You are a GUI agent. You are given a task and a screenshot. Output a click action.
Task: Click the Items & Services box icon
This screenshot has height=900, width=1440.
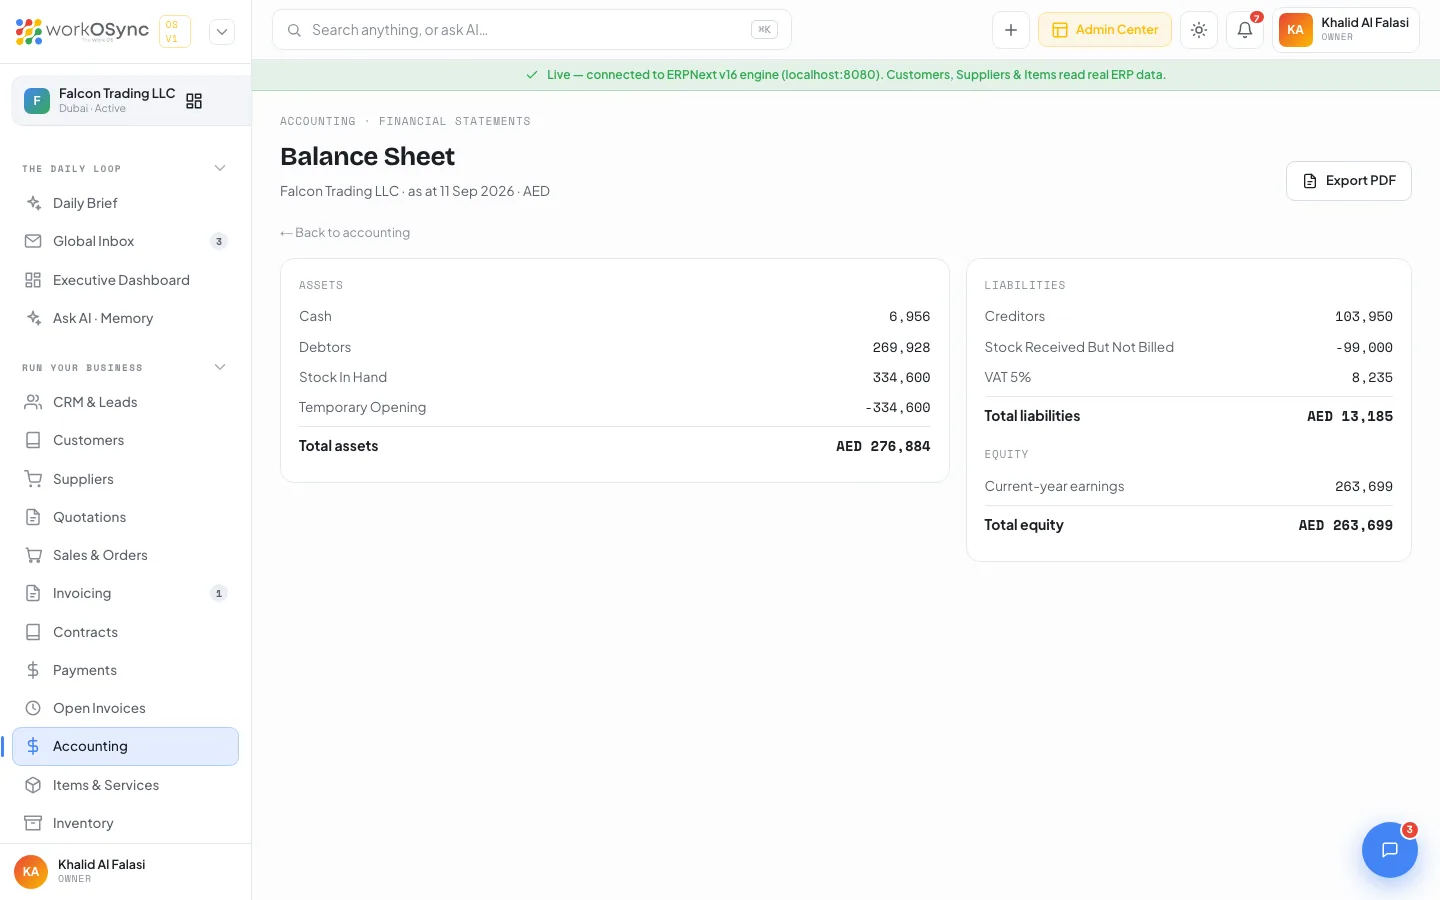(x=33, y=785)
